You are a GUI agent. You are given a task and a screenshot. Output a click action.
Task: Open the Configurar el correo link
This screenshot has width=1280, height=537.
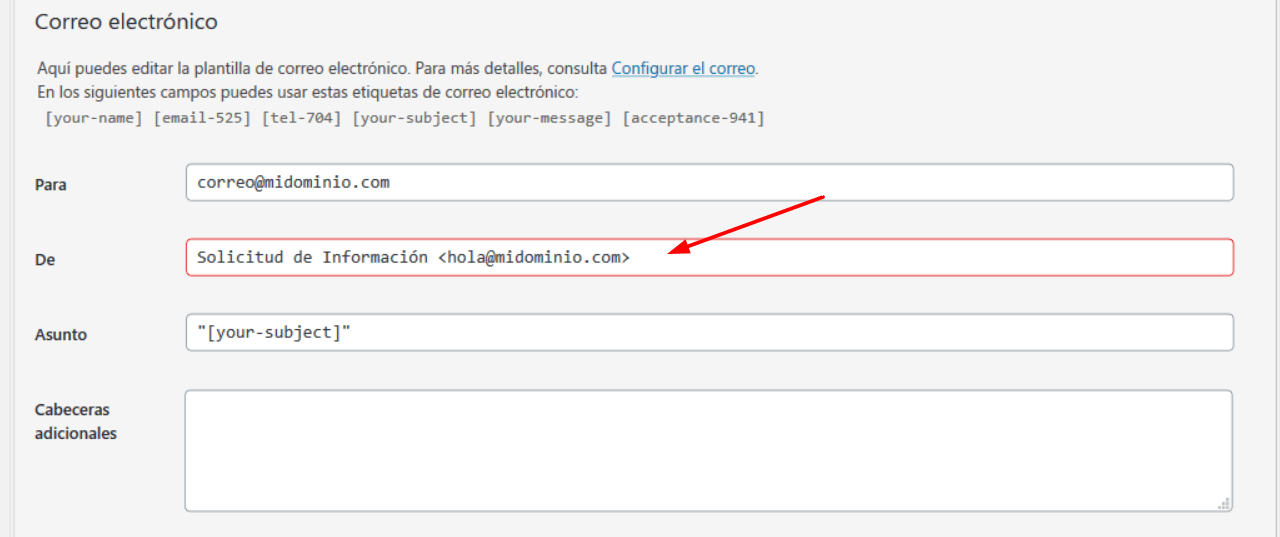684,69
